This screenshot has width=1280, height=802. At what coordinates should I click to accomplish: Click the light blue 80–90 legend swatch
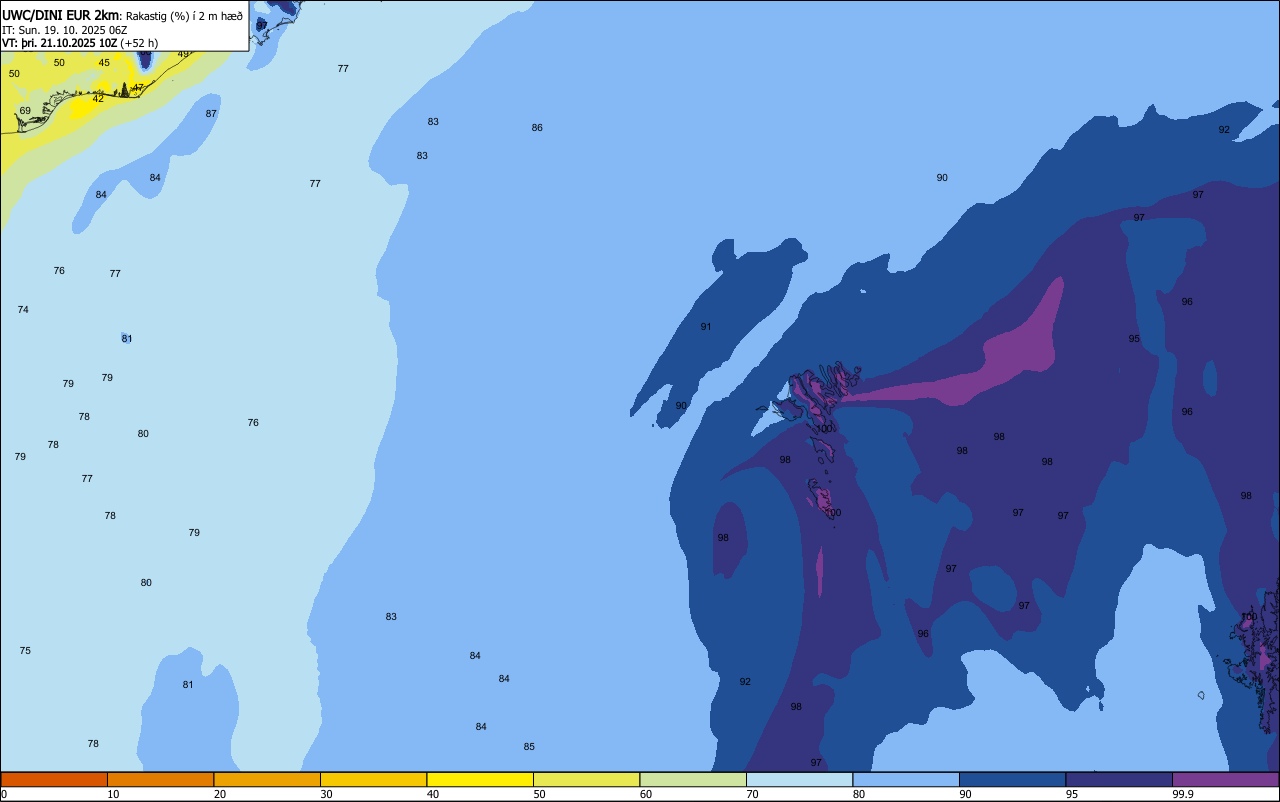(x=906, y=779)
